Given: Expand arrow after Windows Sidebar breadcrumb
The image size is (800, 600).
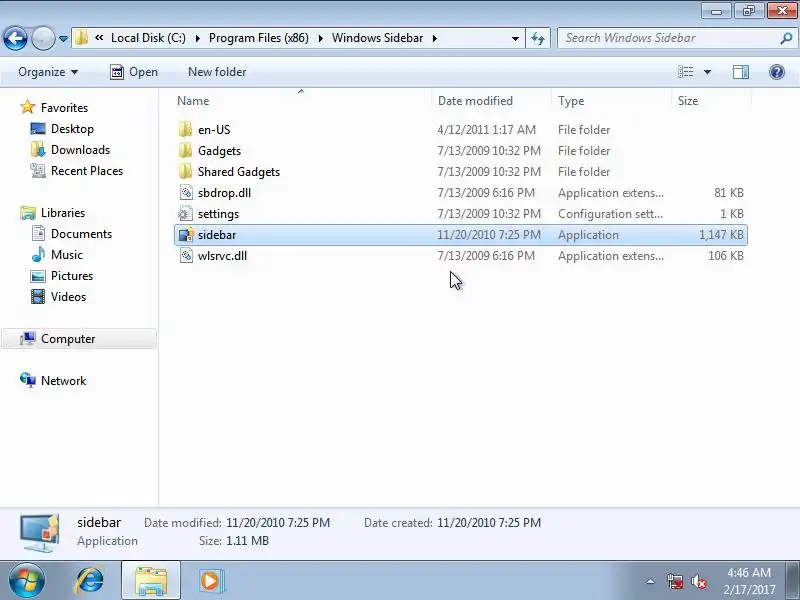Looking at the screenshot, I should click(x=435, y=38).
